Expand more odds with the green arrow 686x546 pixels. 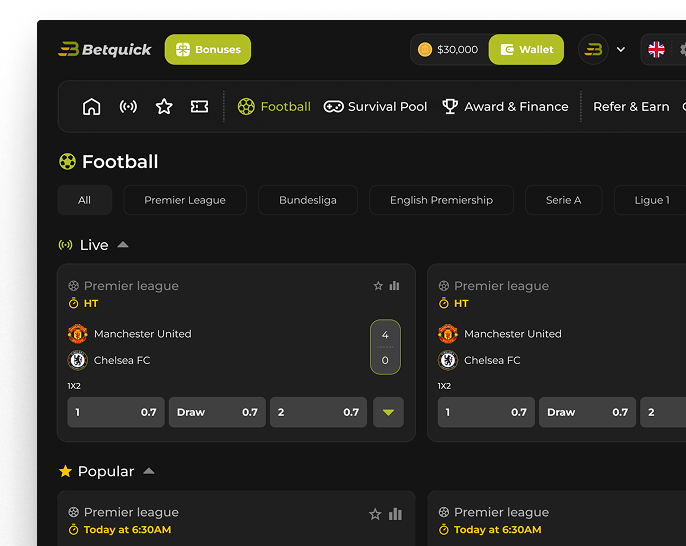tap(388, 412)
